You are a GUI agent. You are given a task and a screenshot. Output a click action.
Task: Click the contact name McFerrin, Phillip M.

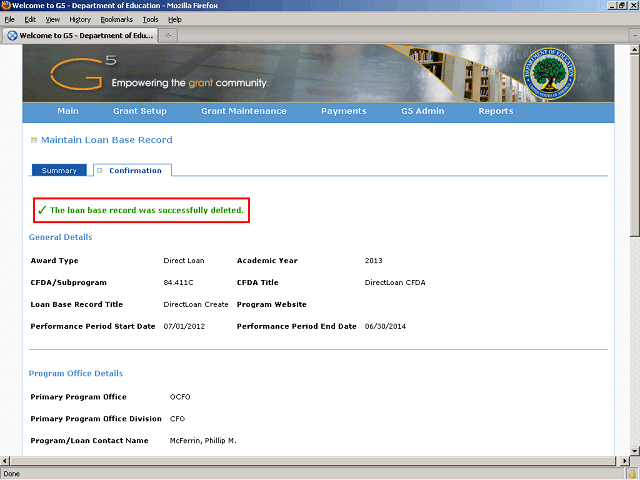click(x=203, y=441)
